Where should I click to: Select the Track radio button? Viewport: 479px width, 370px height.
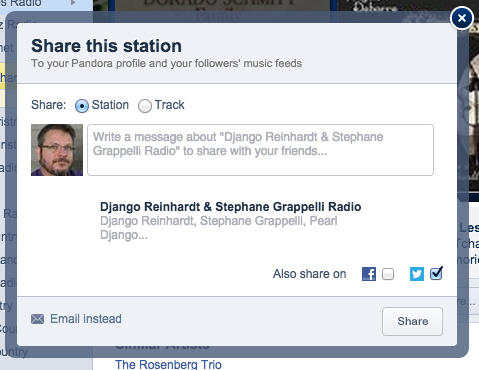pos(145,106)
